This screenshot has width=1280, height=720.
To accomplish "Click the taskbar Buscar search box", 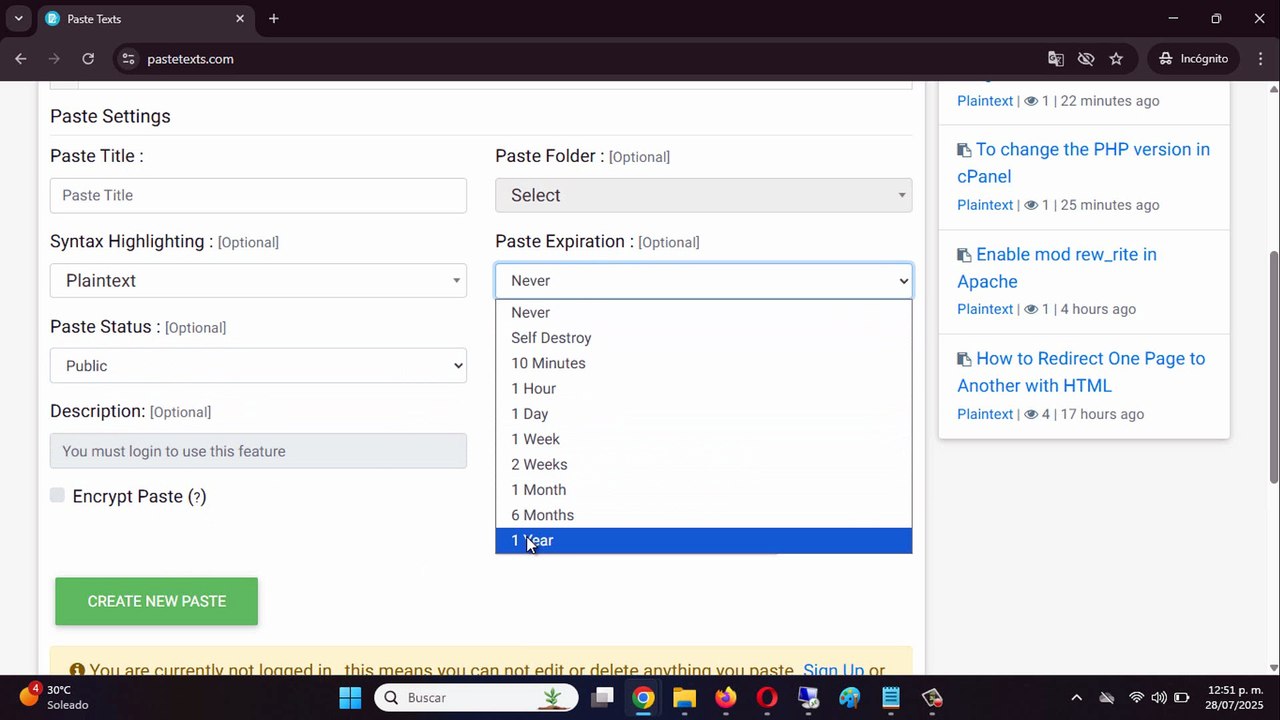I will (x=477, y=697).
